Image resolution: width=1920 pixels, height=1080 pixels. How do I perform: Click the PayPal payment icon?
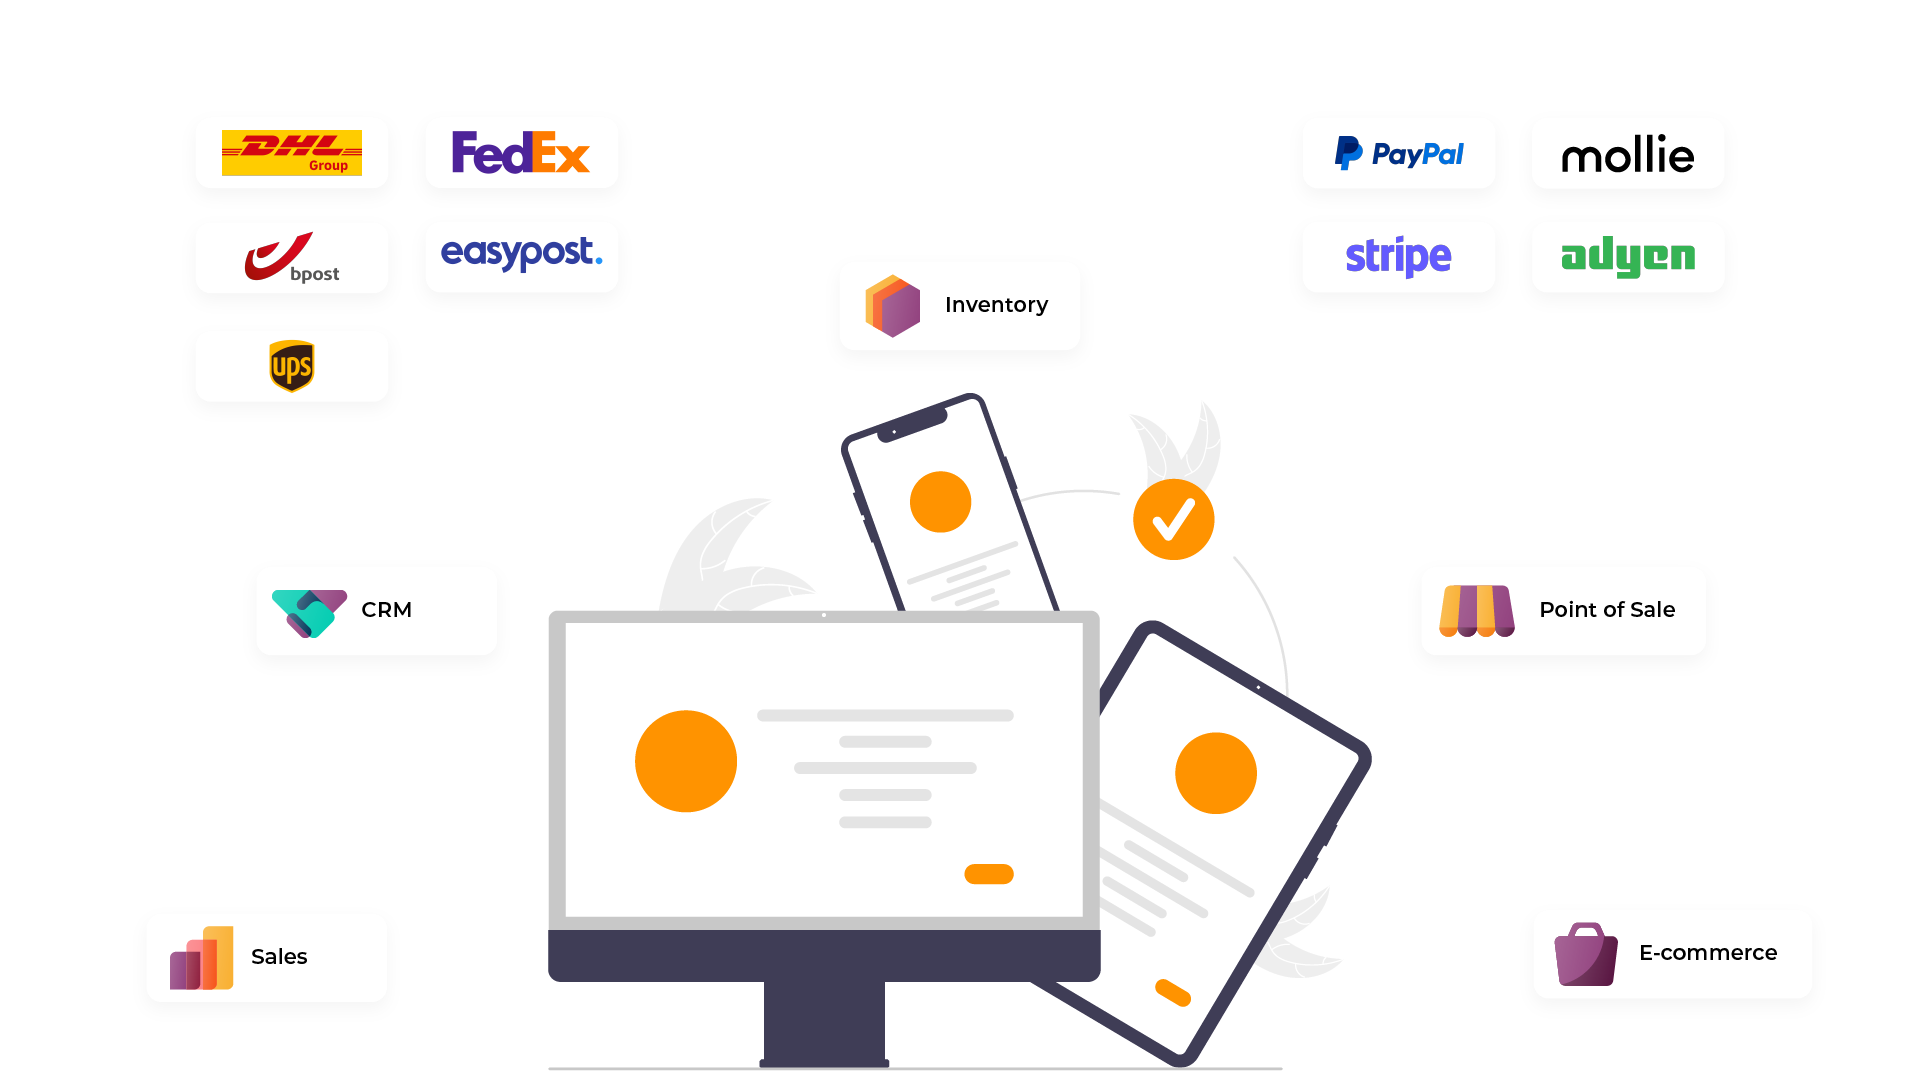pos(1400,153)
